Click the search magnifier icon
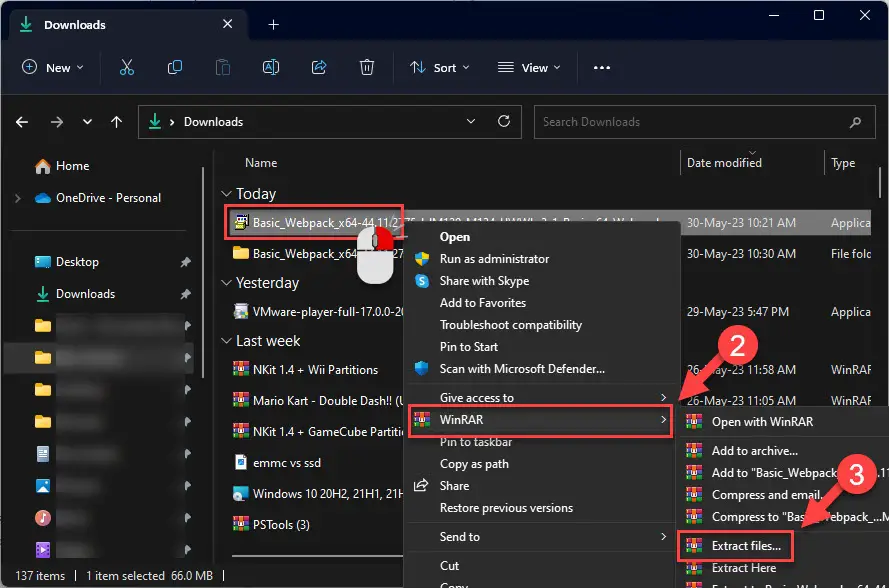Screen dimensions: 889x588 [x=856, y=122]
